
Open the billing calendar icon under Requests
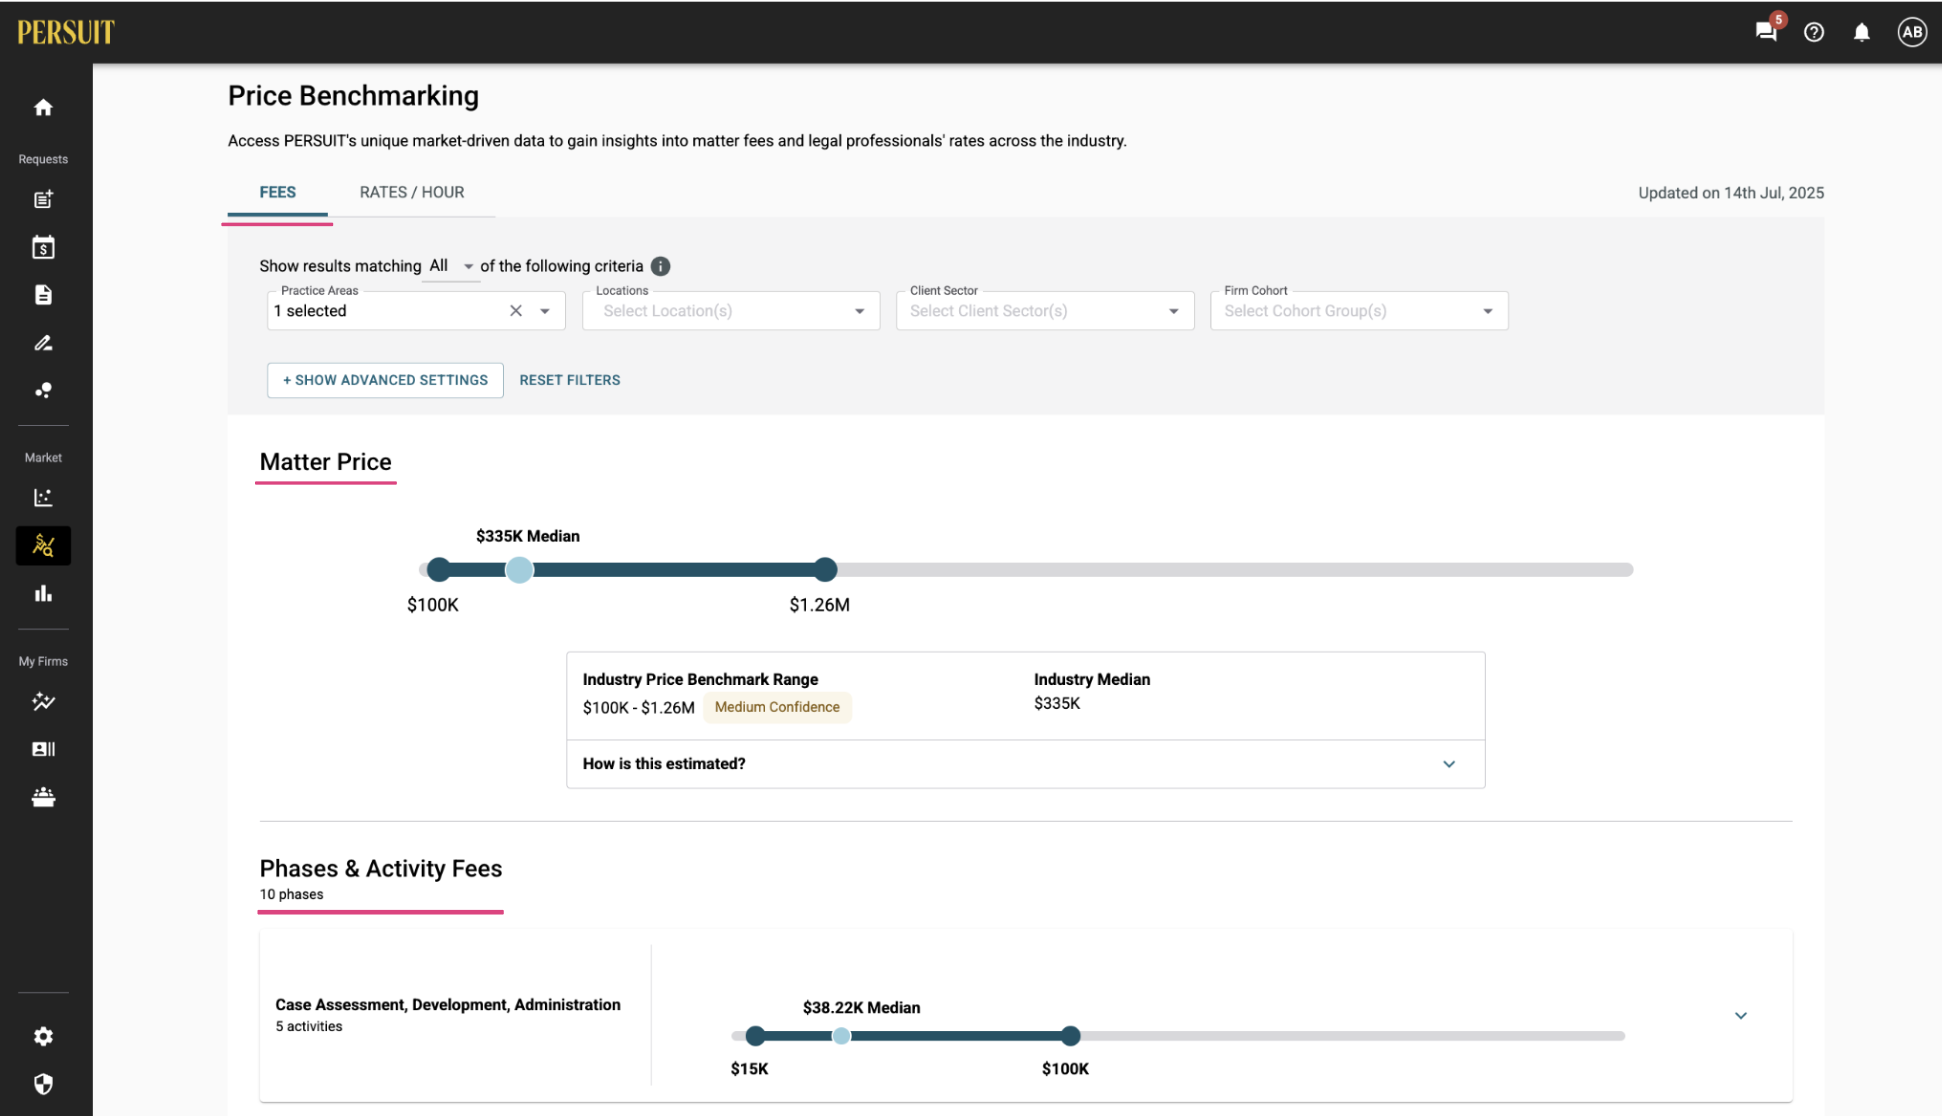[x=43, y=246]
